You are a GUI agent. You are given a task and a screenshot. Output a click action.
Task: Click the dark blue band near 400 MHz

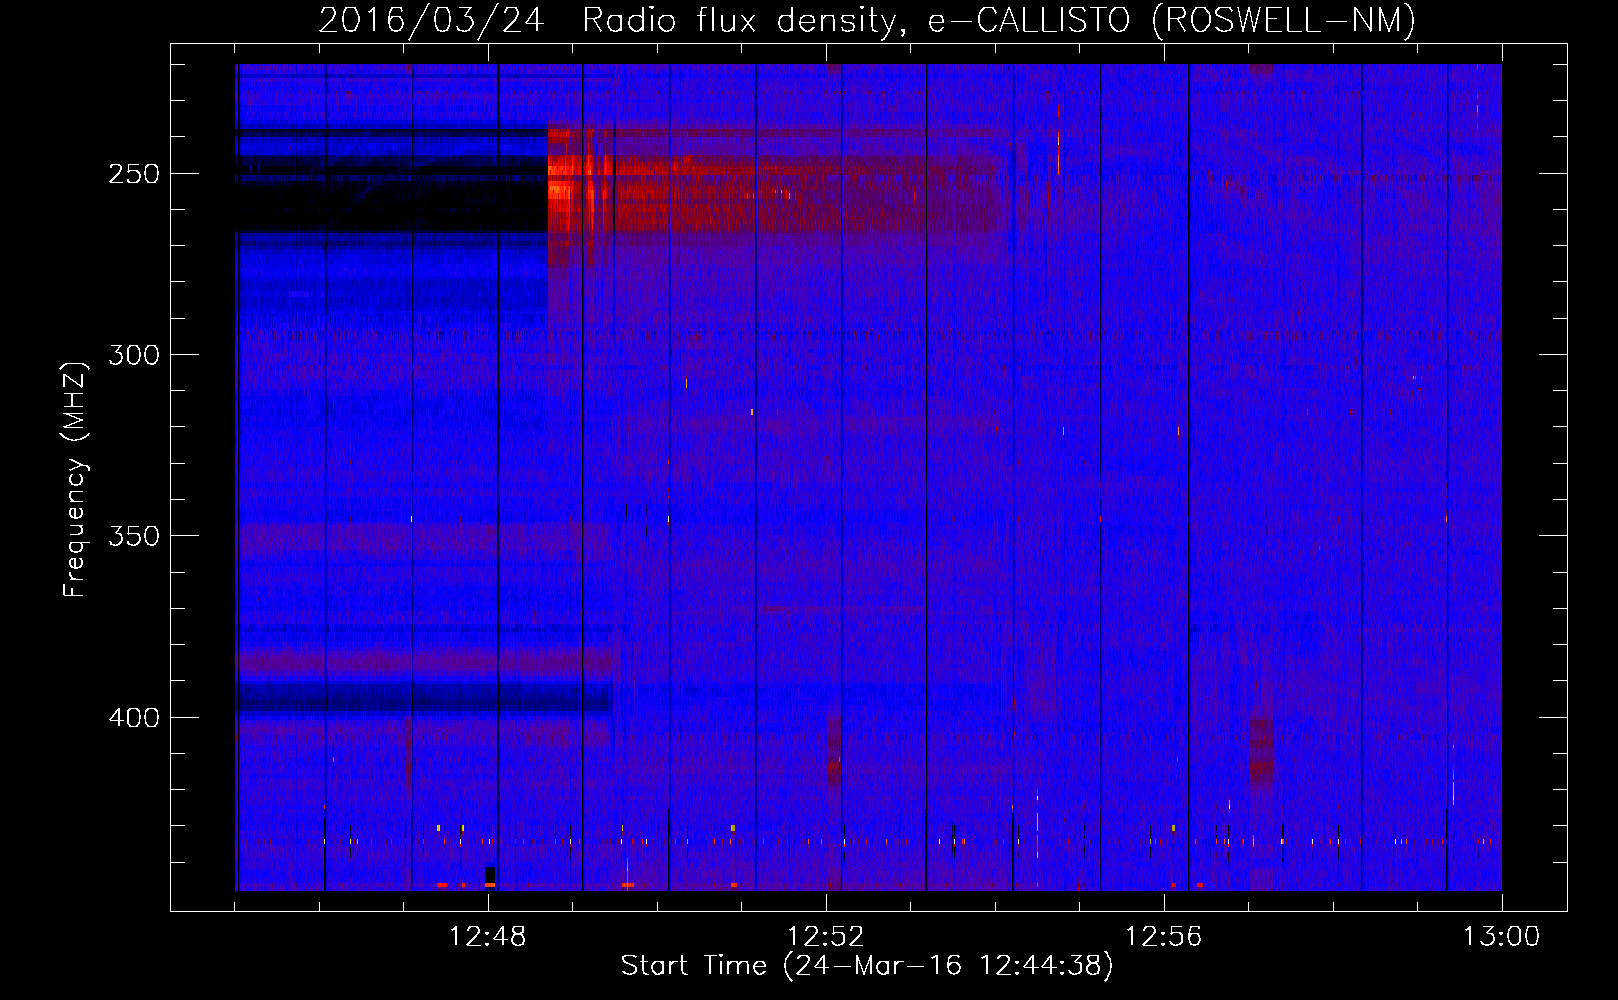click(x=423, y=697)
